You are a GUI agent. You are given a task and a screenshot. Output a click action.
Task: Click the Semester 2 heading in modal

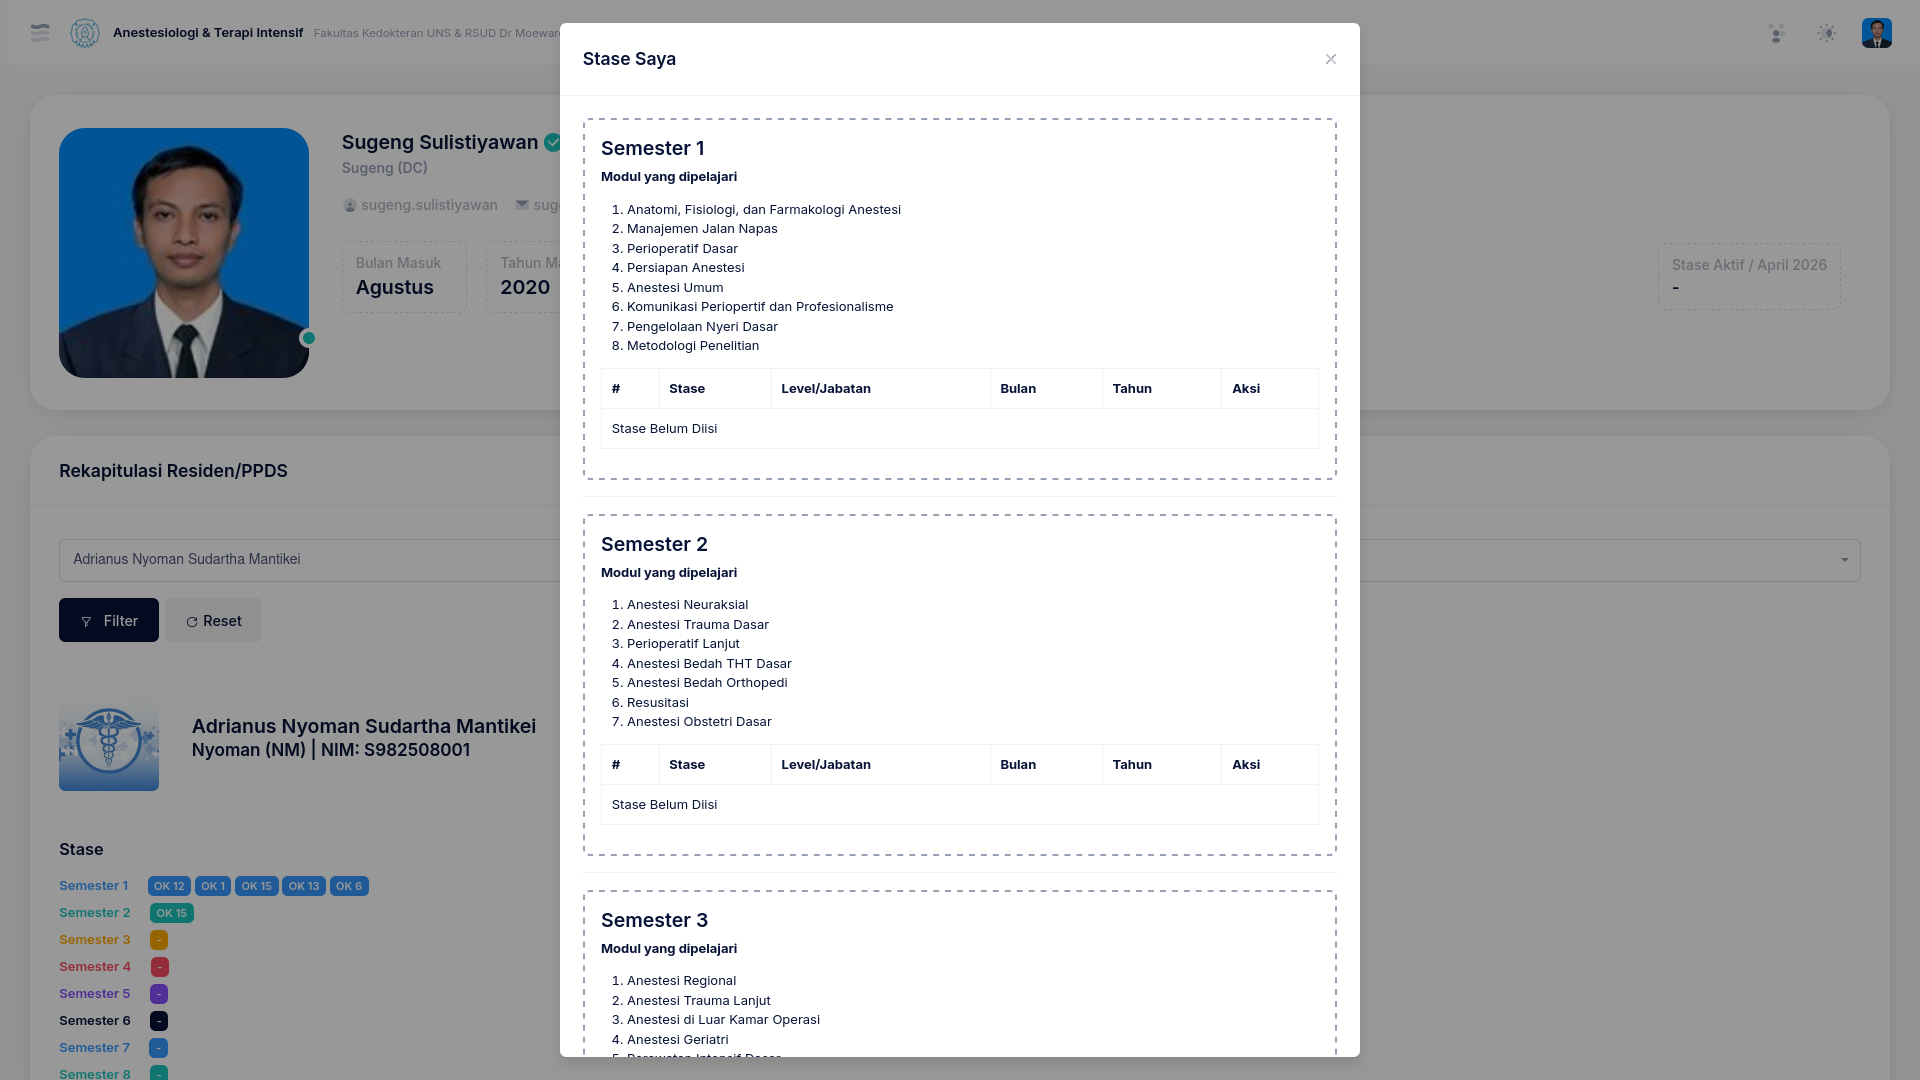click(654, 544)
